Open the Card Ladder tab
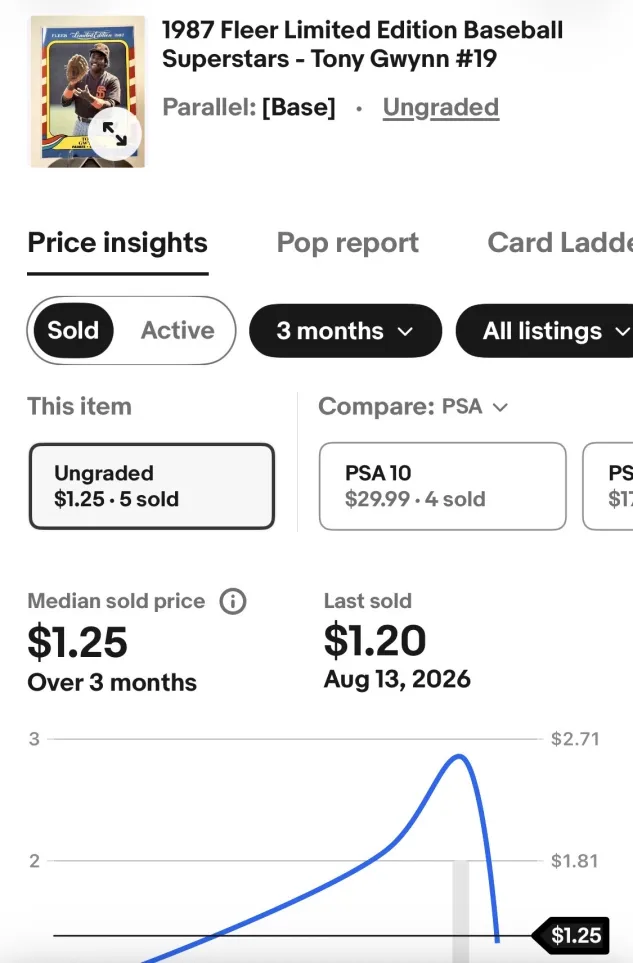 click(560, 243)
